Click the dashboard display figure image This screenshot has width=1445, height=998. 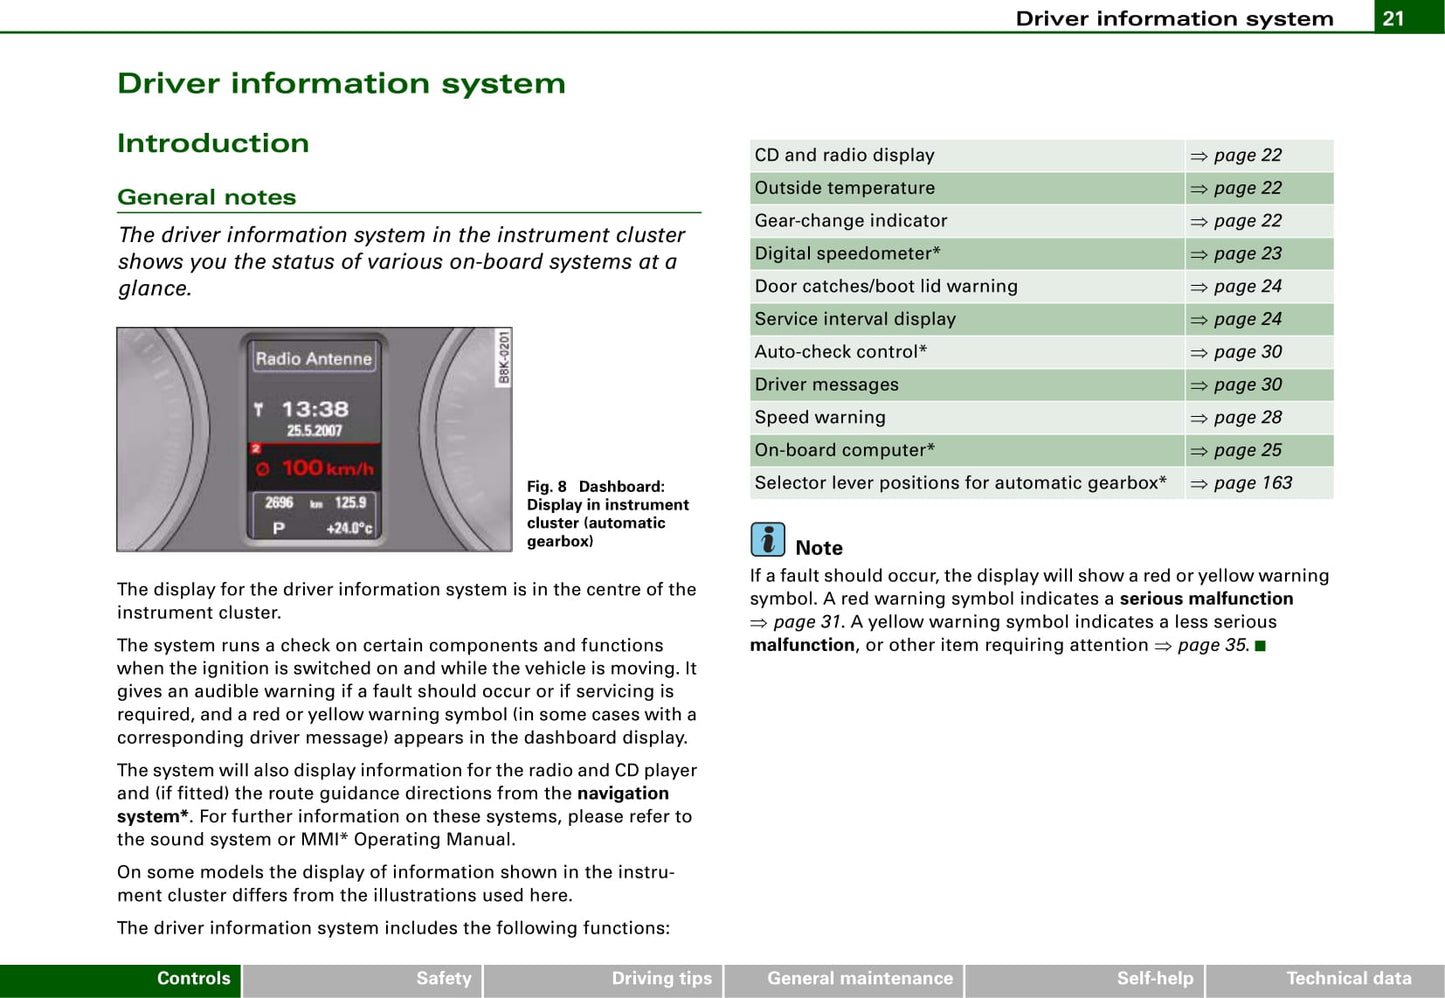coord(314,440)
